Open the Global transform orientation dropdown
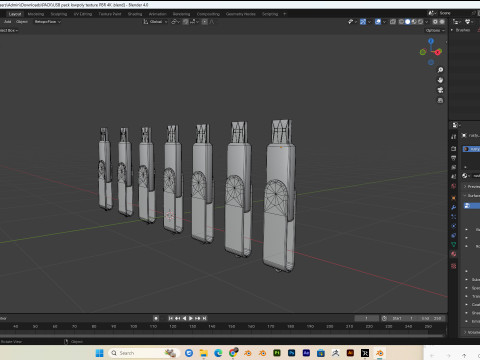 coord(156,22)
